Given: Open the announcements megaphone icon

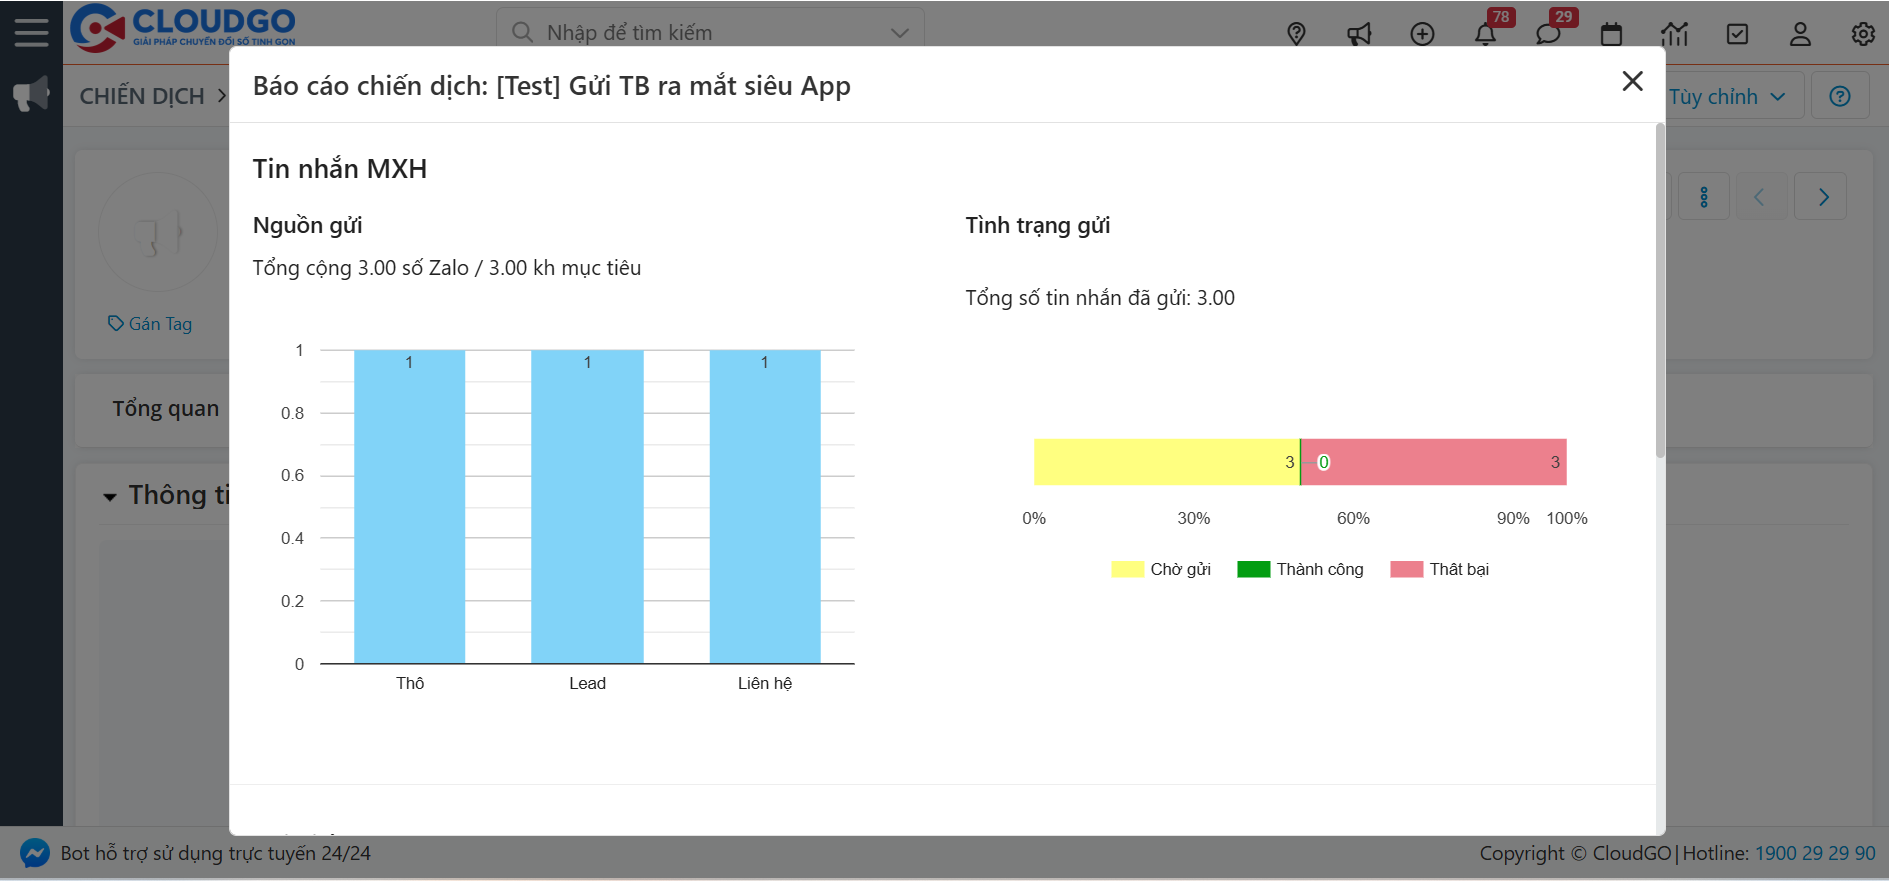Looking at the screenshot, I should [1359, 35].
